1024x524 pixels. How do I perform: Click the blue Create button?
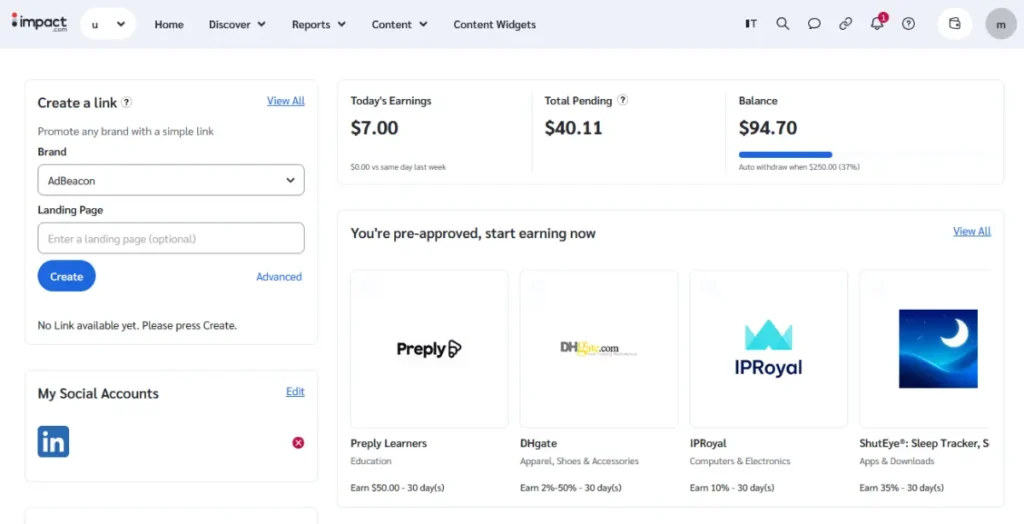pos(67,276)
